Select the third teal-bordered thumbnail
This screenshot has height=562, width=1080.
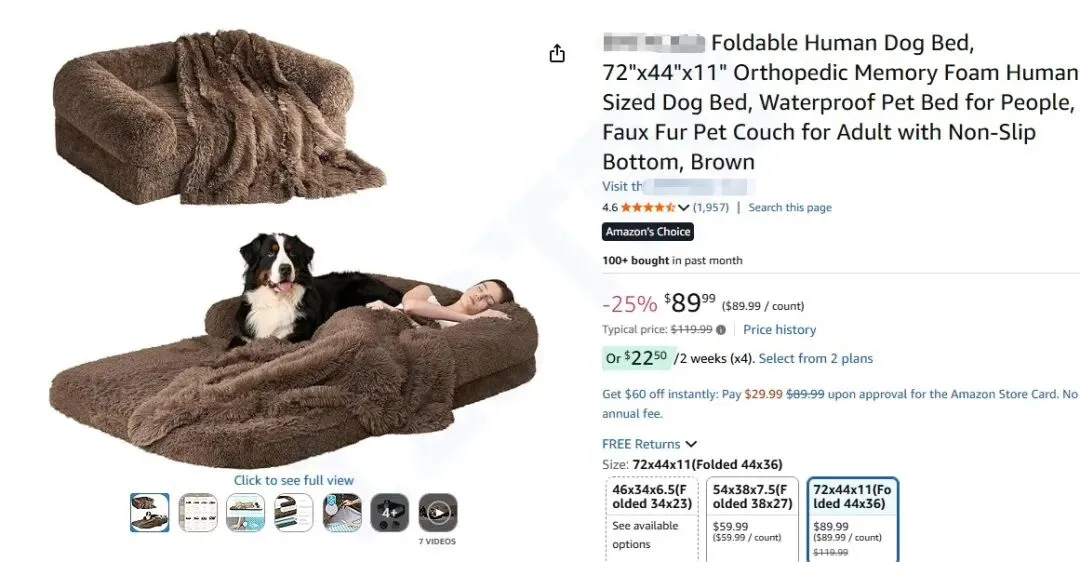[x=245, y=512]
